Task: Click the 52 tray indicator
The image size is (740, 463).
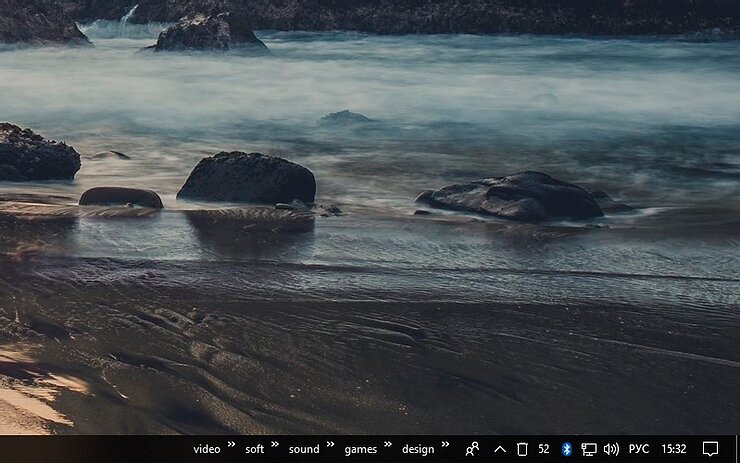Action: coord(544,449)
